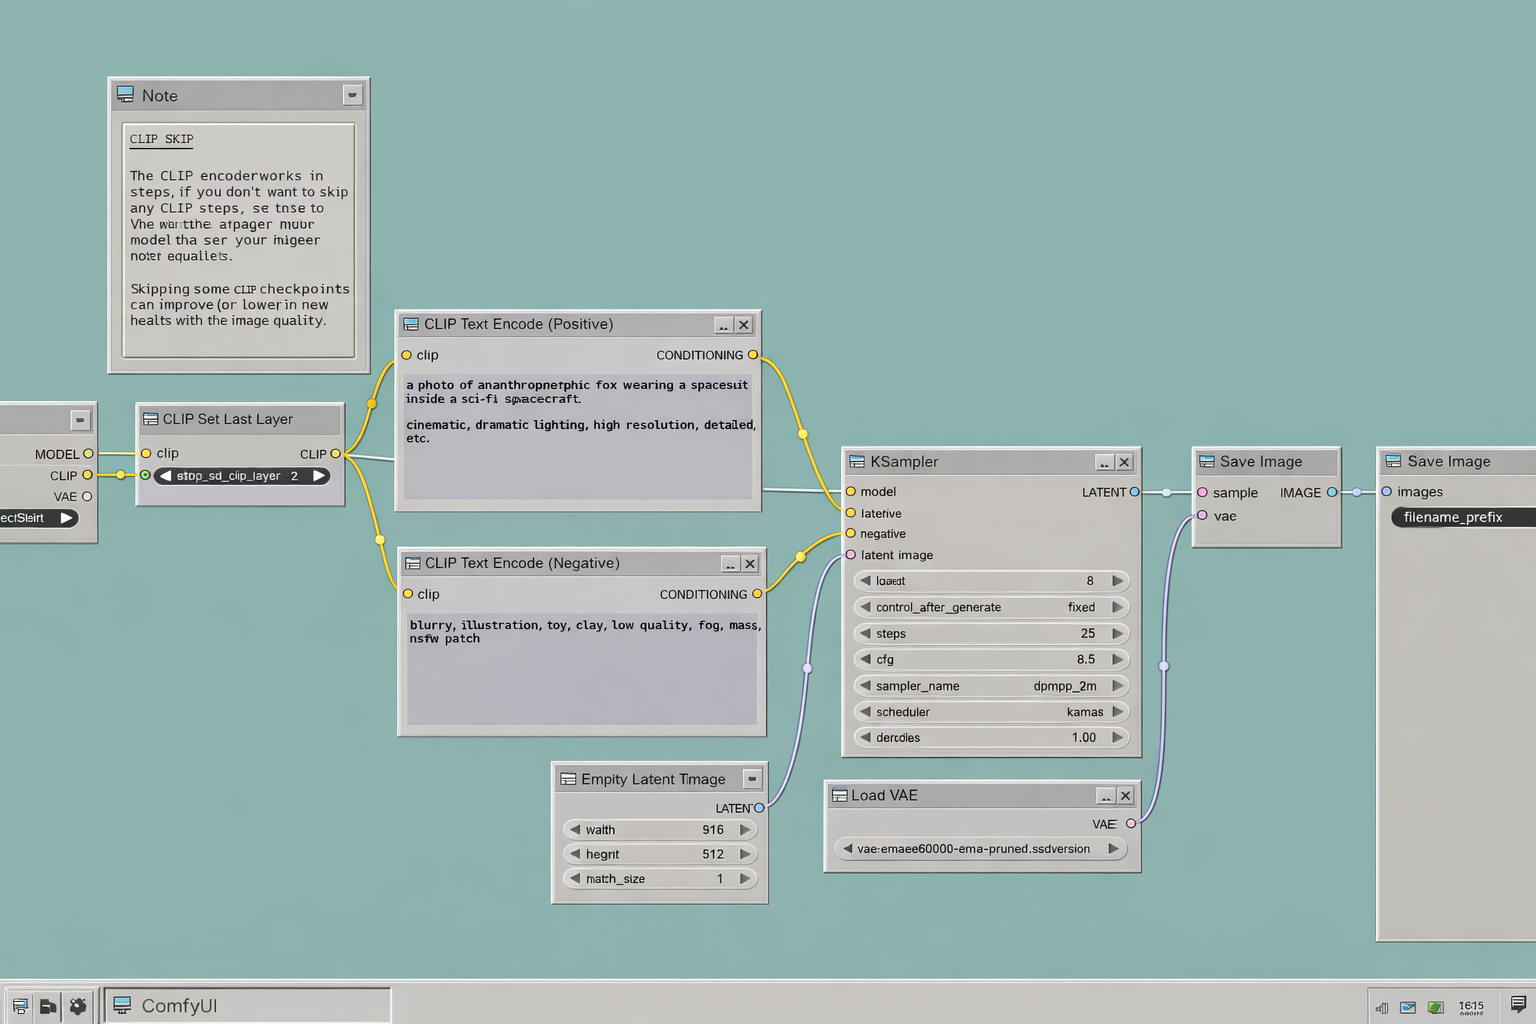Viewport: 1536px width, 1024px height.
Task: Click the Note node title icon
Action: 125,94
